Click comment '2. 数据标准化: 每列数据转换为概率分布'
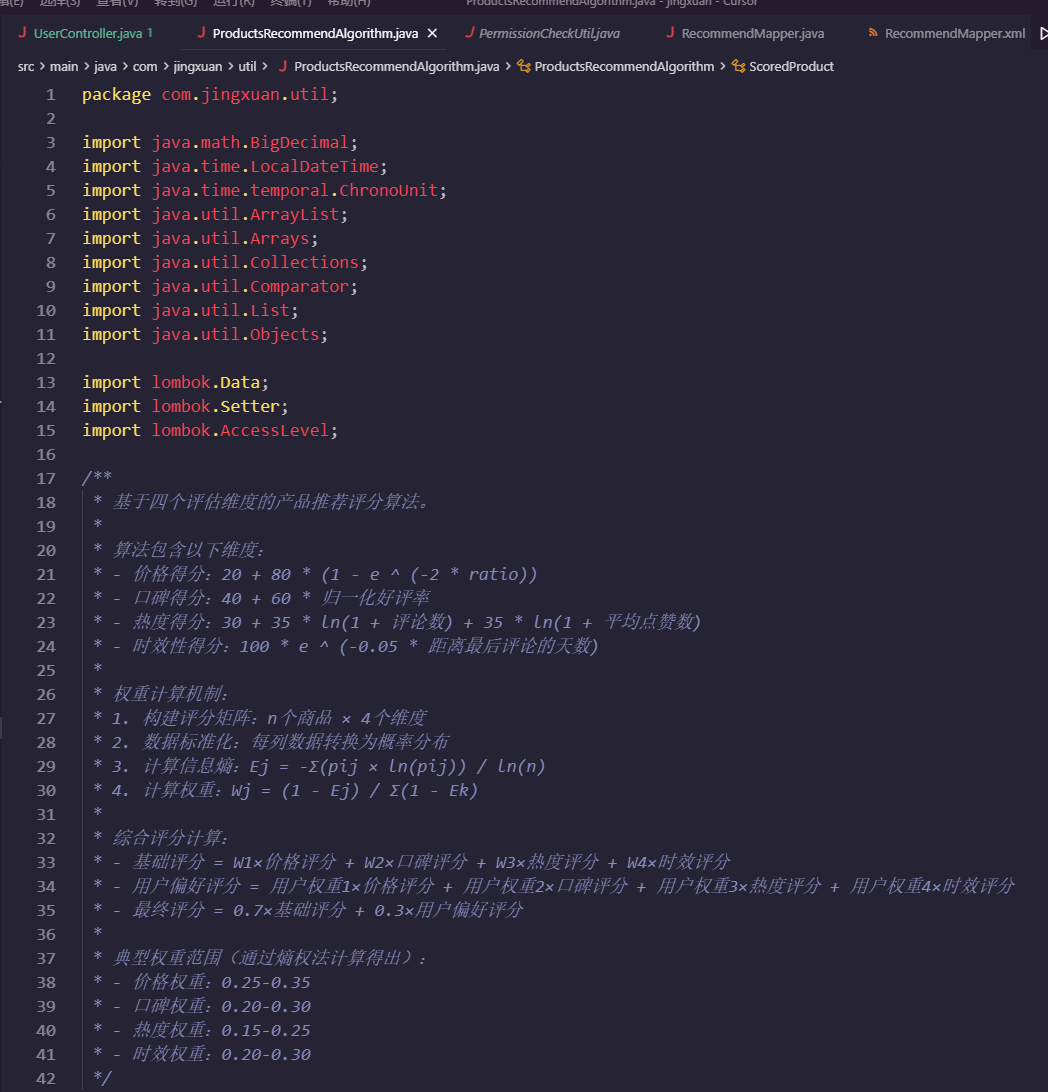 point(281,742)
